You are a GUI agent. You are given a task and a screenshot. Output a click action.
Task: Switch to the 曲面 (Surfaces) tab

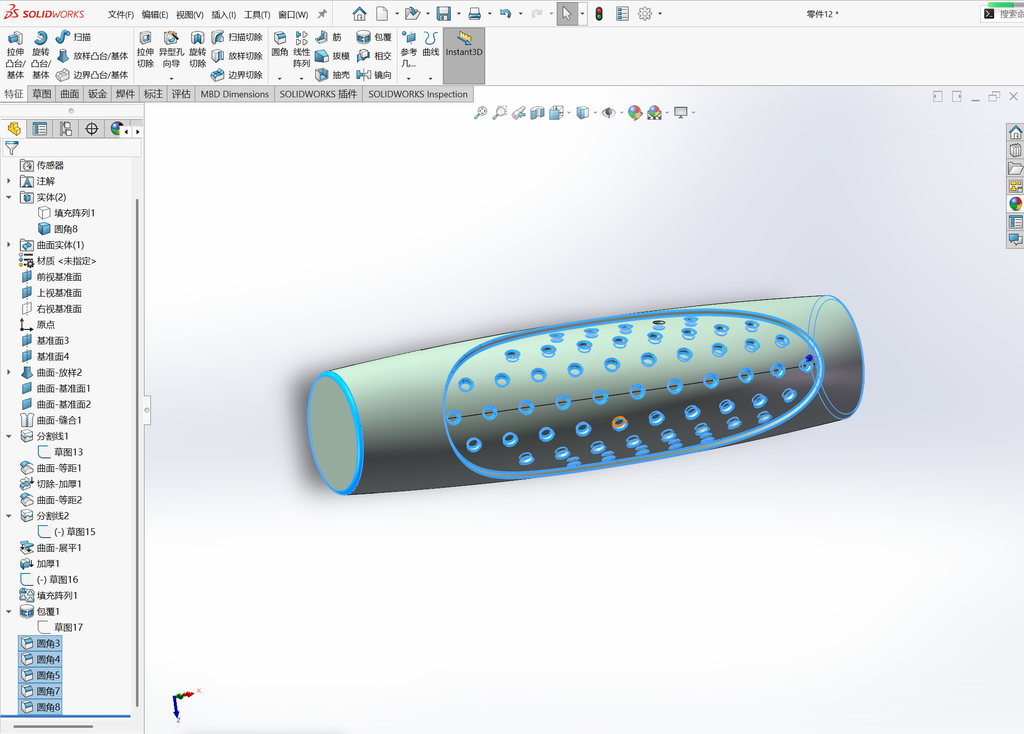70,94
